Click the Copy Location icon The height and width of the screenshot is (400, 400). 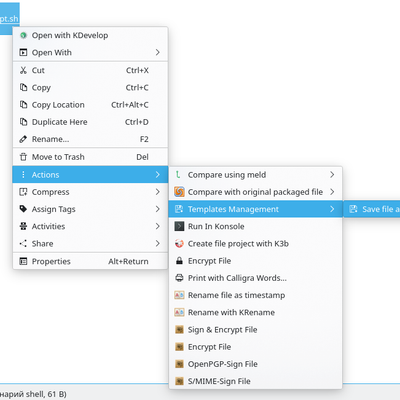click(23, 105)
